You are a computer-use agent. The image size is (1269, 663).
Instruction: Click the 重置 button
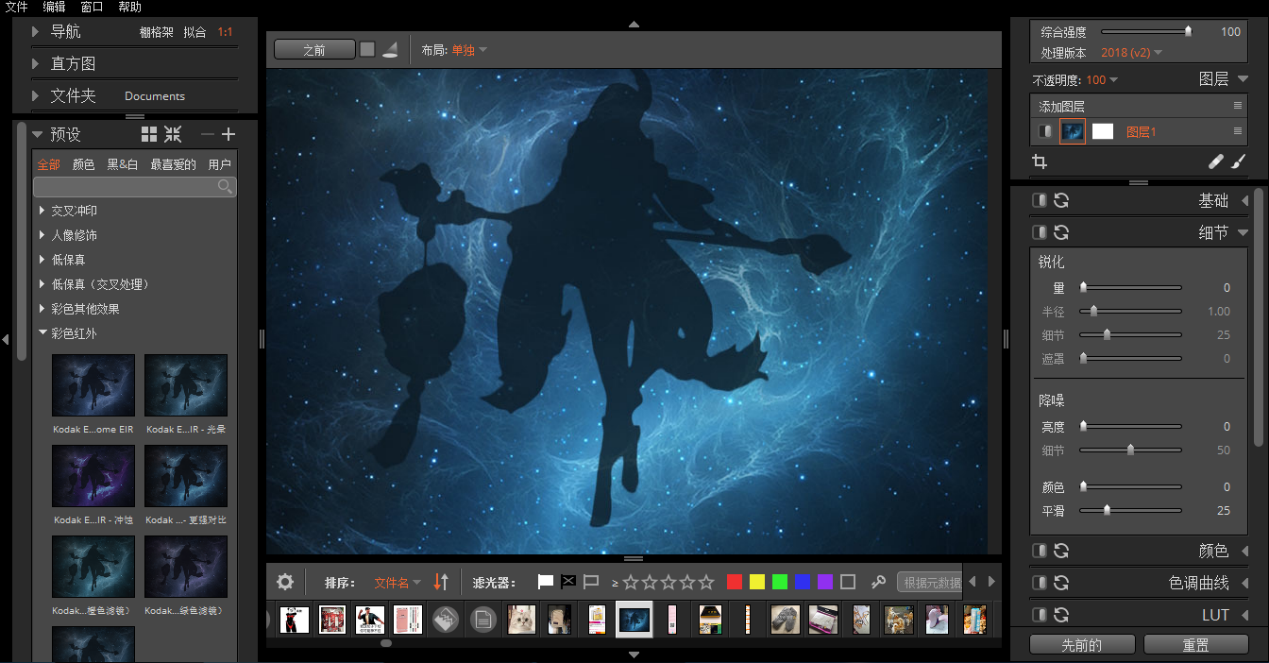coord(1196,644)
